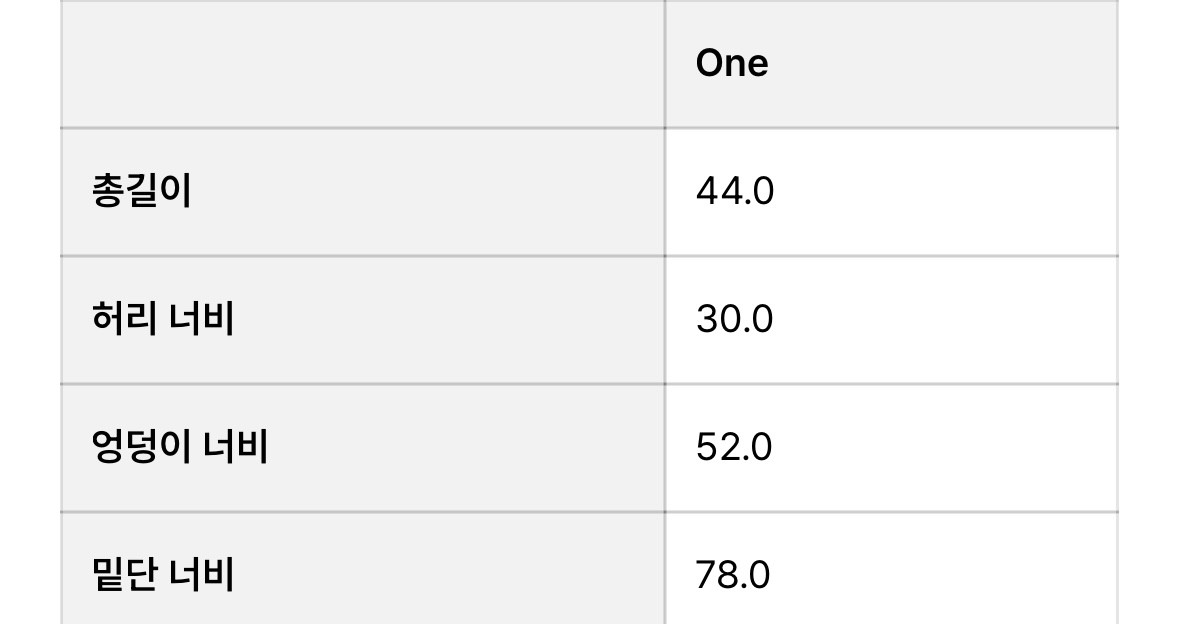
Task: Select the waist width label in Korean
Action: click(x=163, y=319)
